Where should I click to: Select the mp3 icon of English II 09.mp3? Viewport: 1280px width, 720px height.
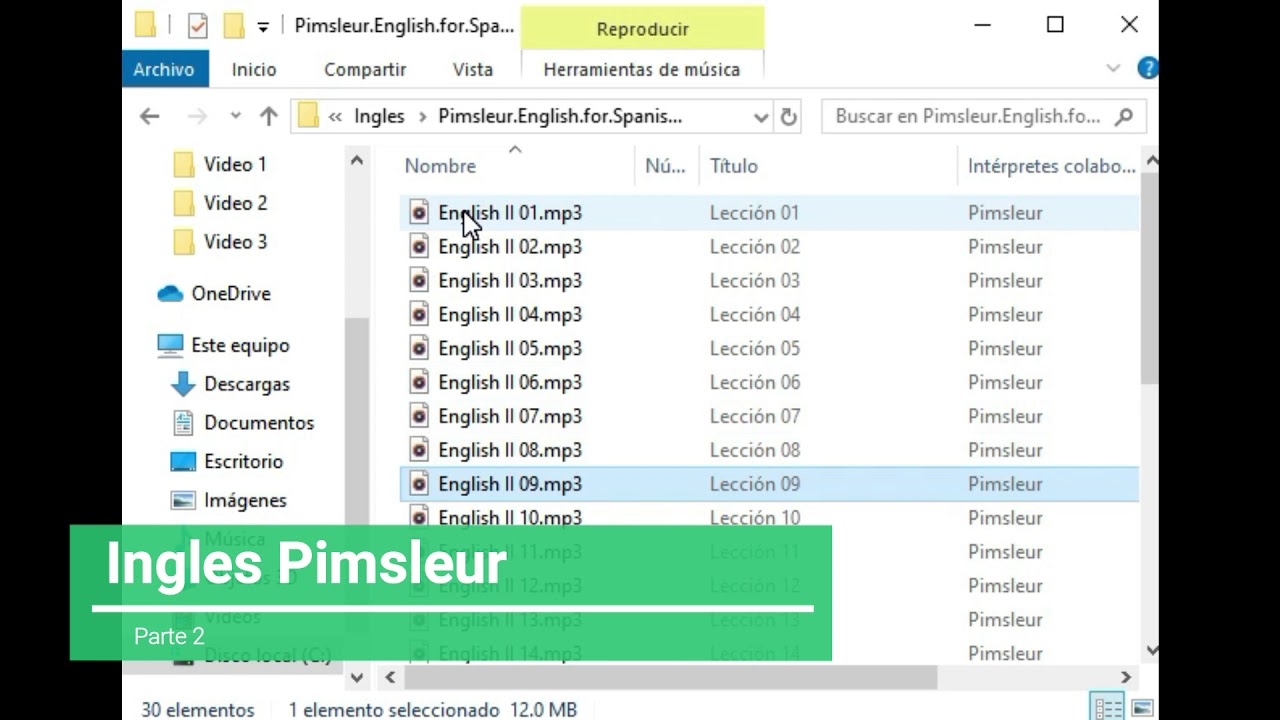pos(419,485)
